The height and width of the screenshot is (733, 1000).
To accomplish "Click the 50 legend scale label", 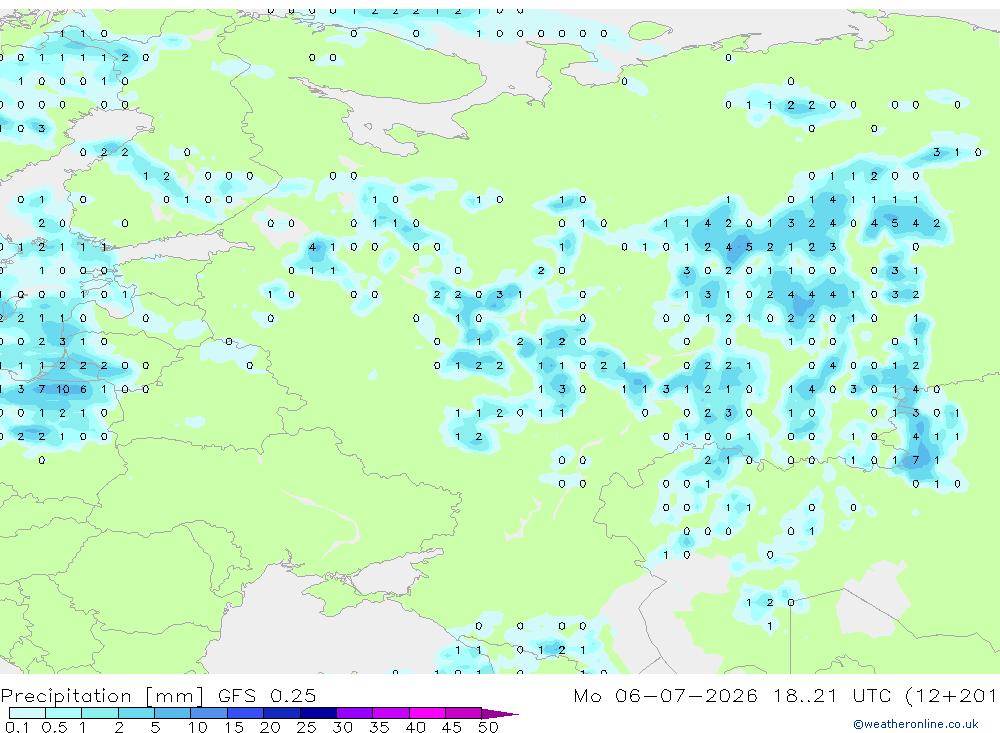I will (488, 727).
